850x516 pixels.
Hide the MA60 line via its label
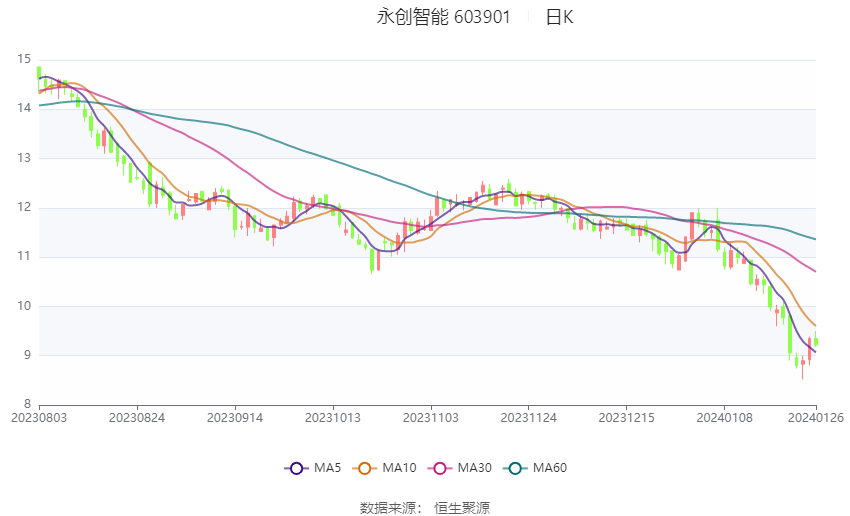point(550,468)
